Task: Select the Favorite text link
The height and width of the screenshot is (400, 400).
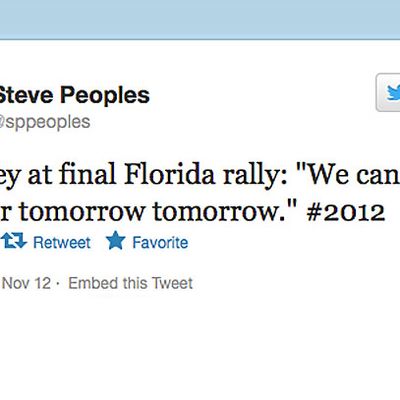Action: tap(160, 243)
